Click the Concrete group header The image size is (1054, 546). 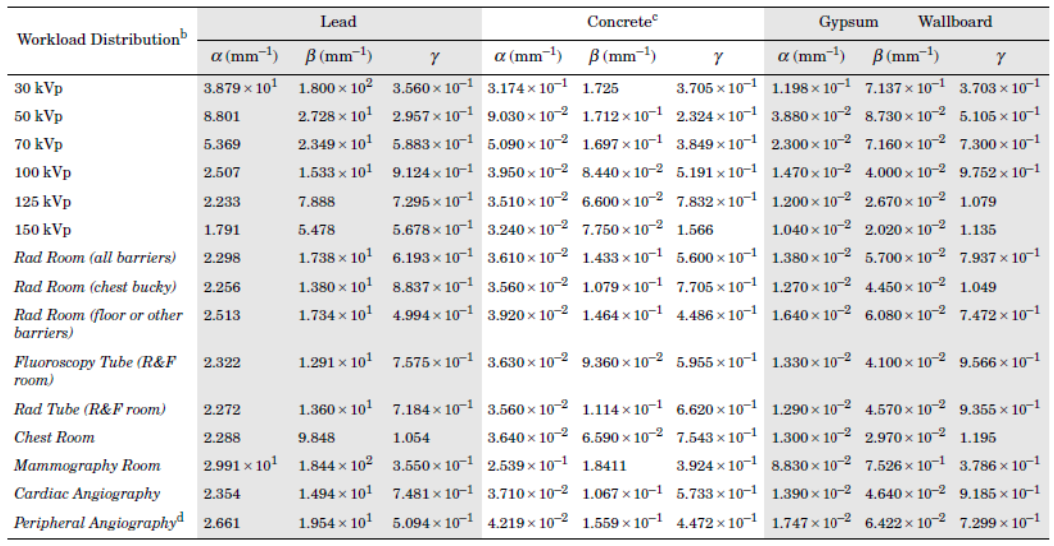click(x=622, y=21)
